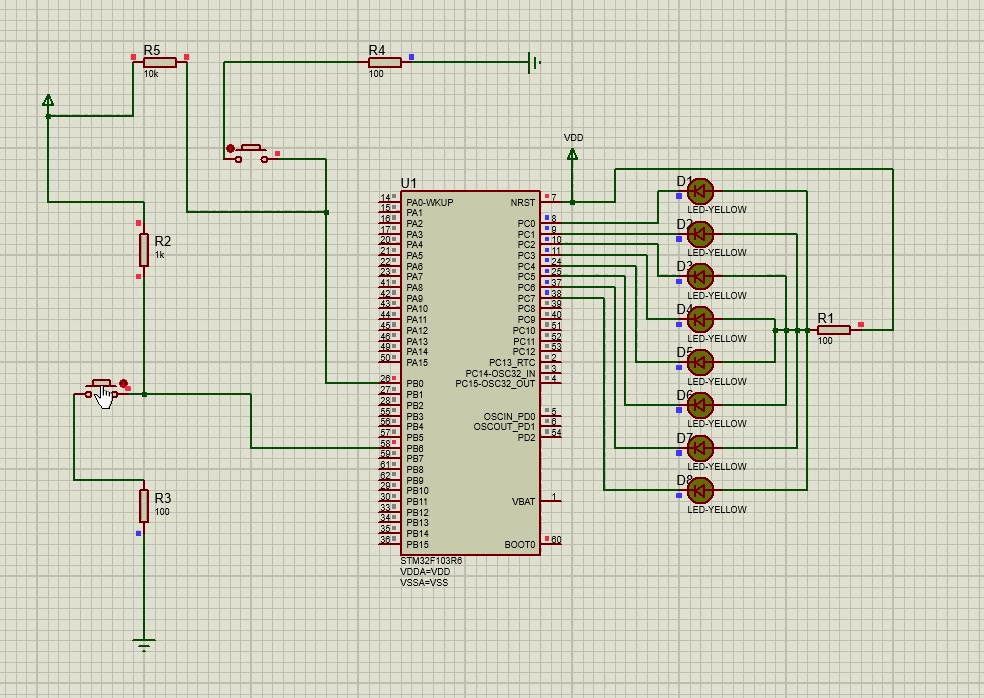
Task: Select the D8 yellow LED
Action: [701, 490]
